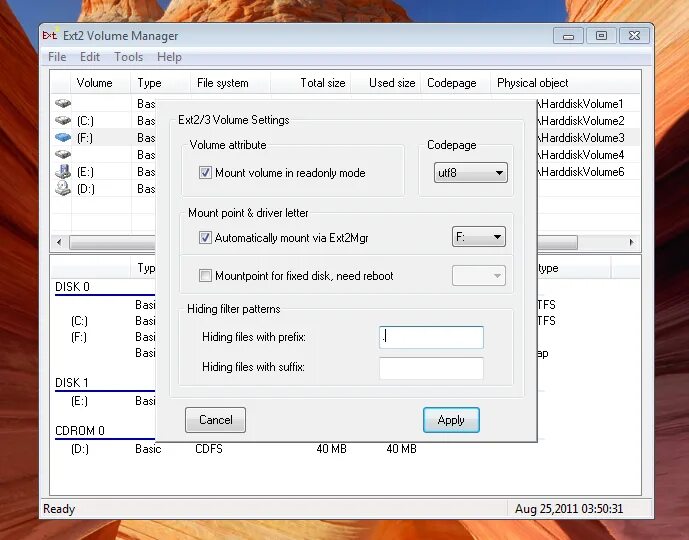Select the HarddiskVolume1 entry
Screen dimensions: 689x540
[x=580, y=104]
